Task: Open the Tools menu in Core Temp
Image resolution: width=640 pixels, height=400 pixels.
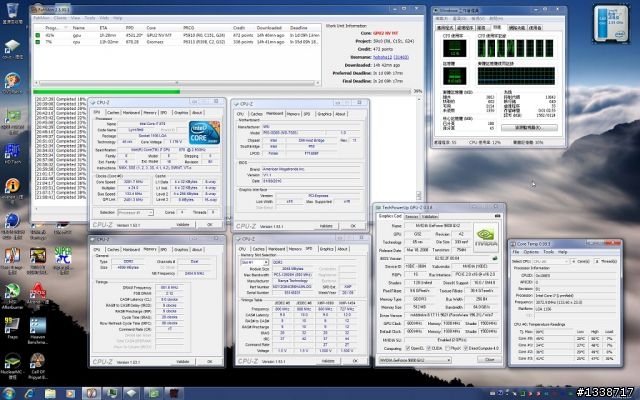Action: click(549, 252)
